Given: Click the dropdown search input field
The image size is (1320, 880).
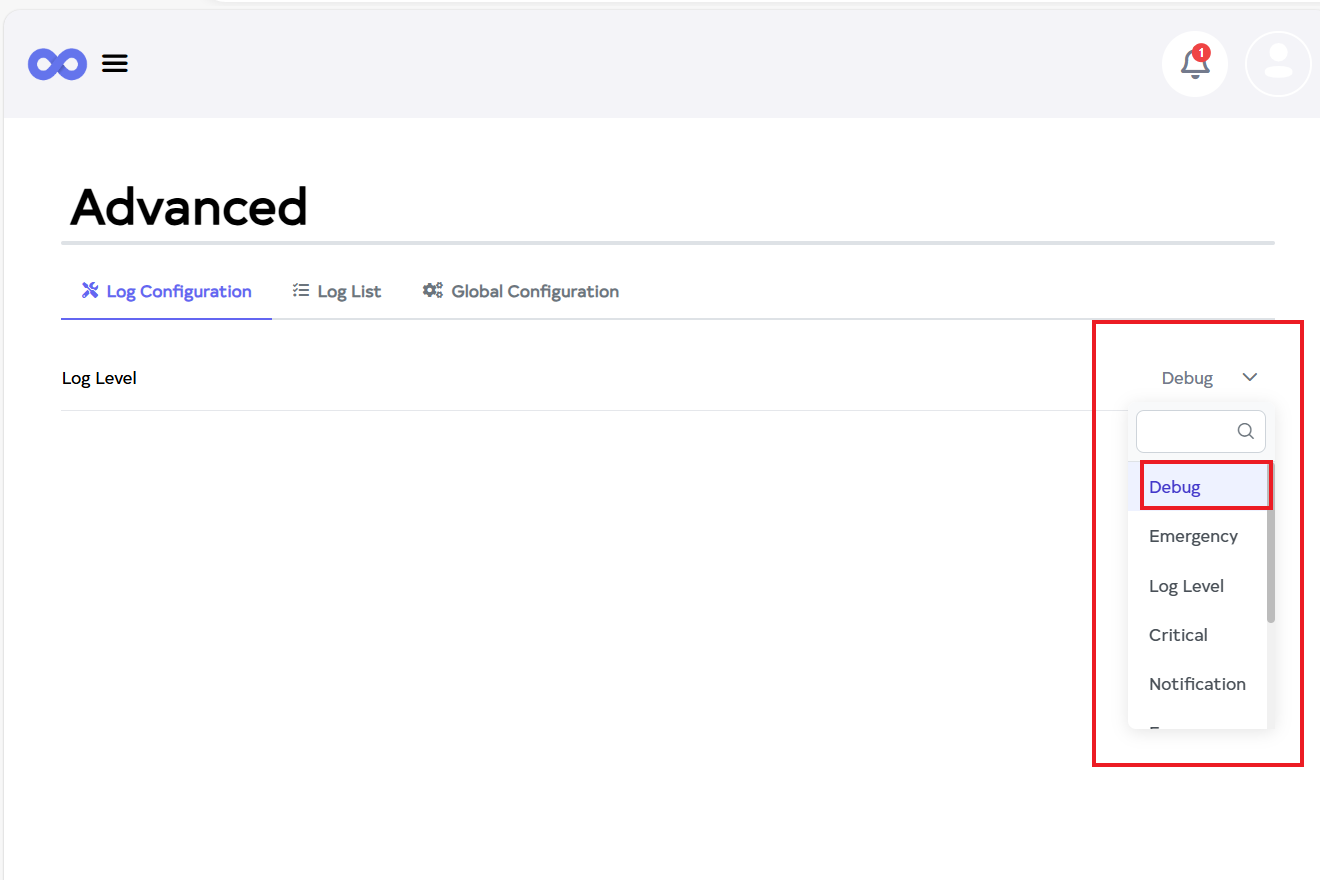Looking at the screenshot, I should pyautogui.click(x=1187, y=431).
